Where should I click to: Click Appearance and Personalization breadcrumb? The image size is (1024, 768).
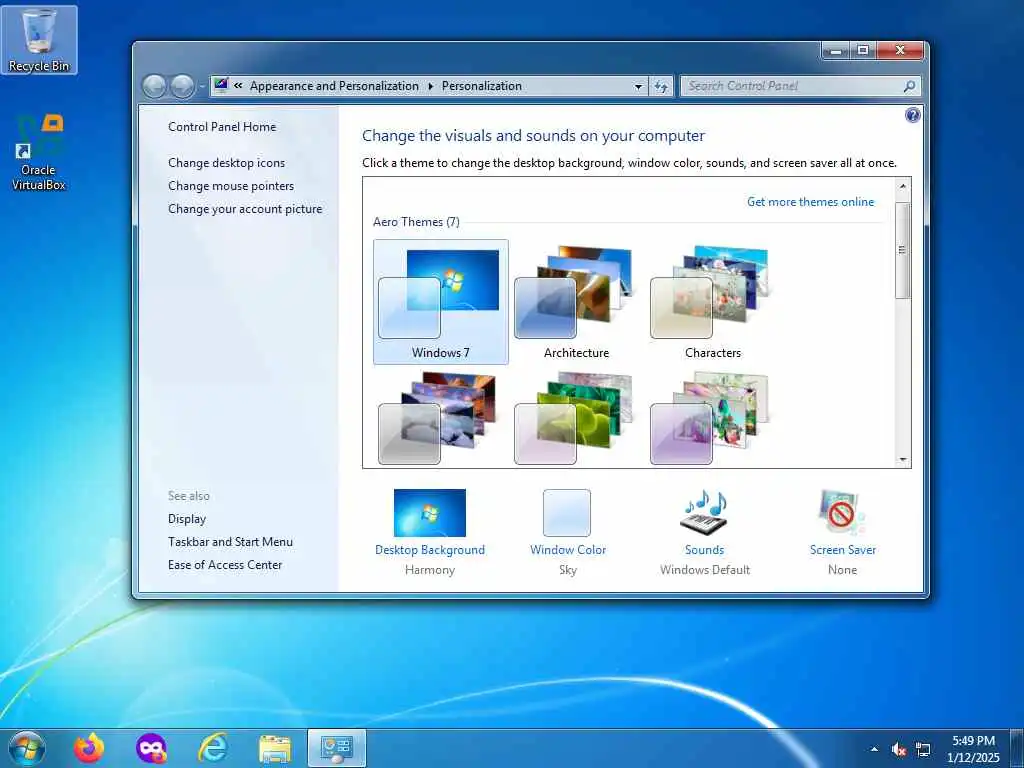point(334,86)
